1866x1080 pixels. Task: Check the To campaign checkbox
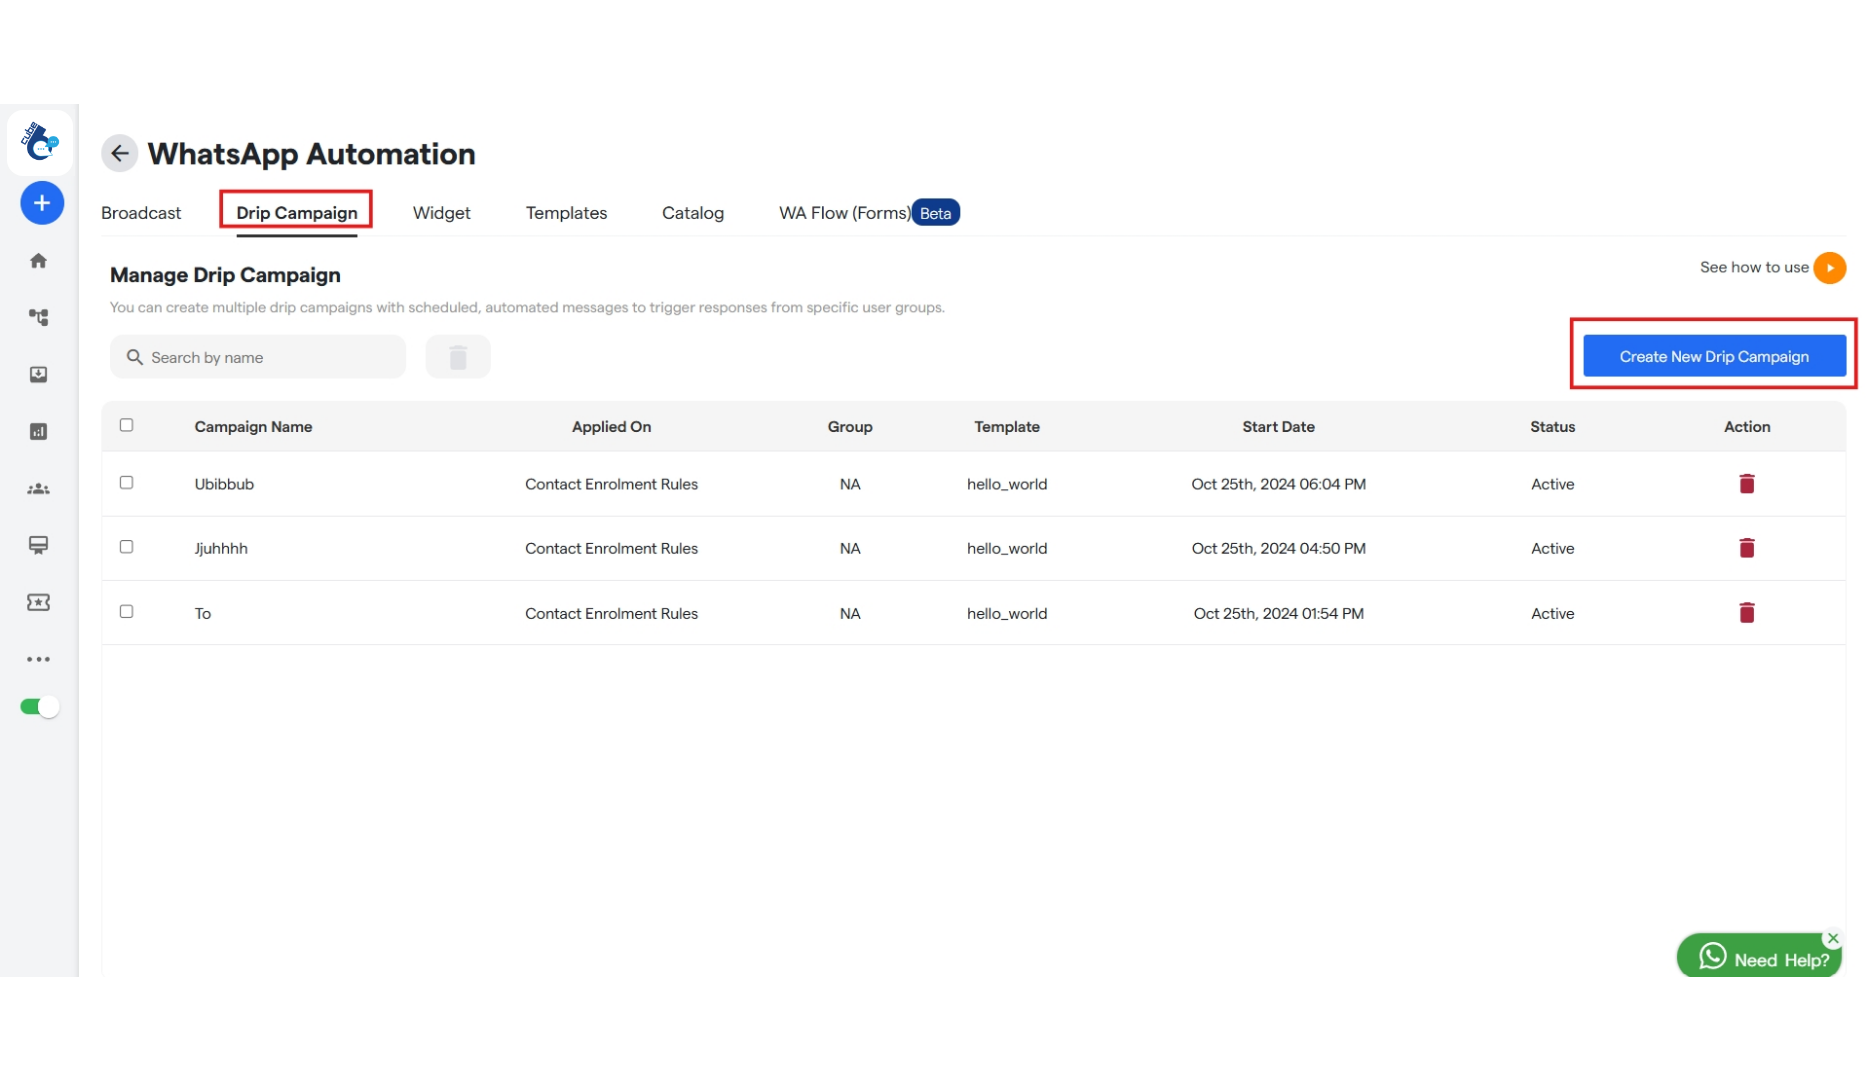pyautogui.click(x=126, y=612)
